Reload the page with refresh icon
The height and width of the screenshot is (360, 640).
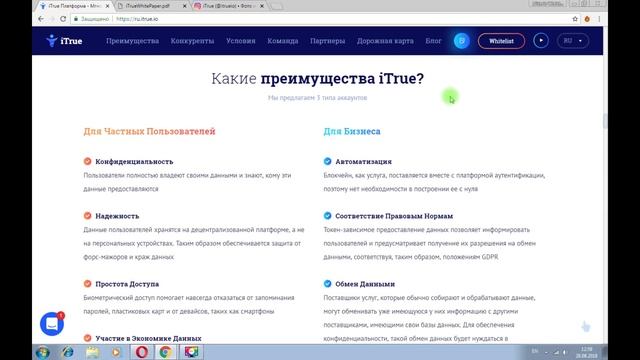(63, 19)
